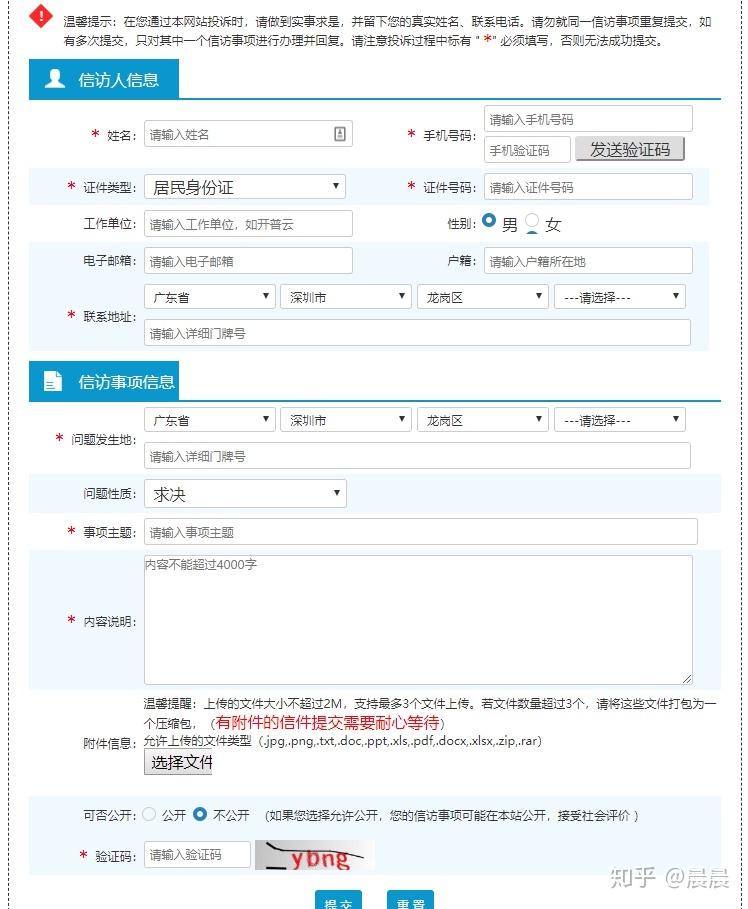
Task: Click the 附件信息 label
Action: pyautogui.click(x=110, y=743)
